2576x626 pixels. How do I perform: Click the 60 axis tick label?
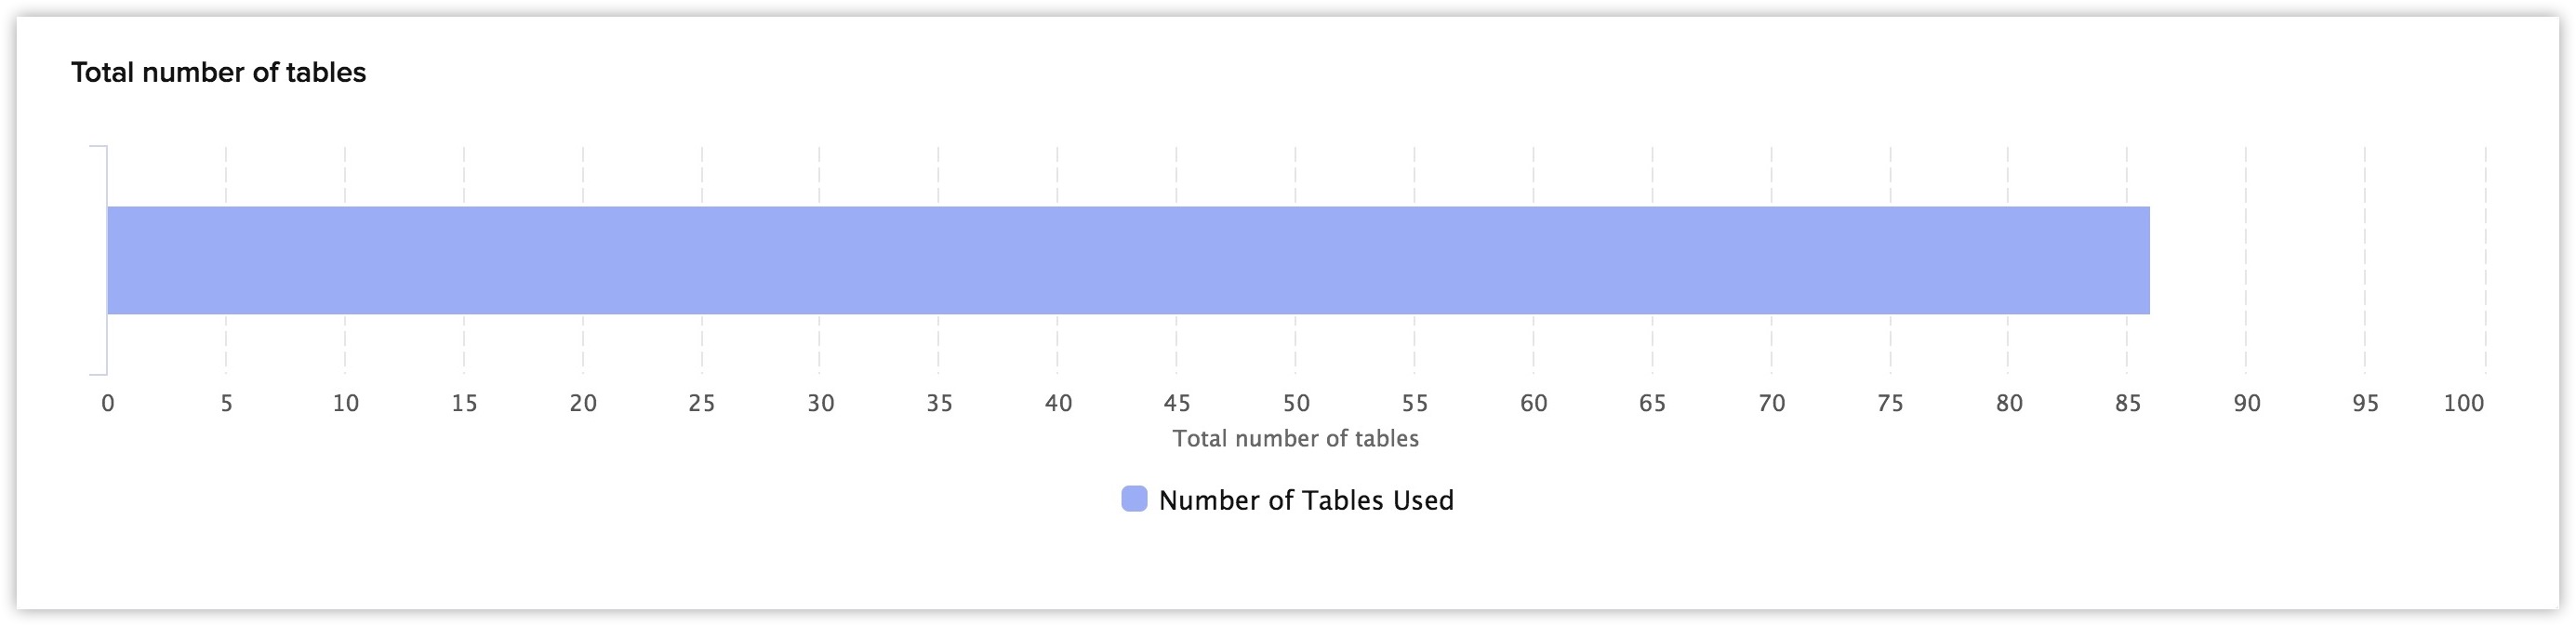(1533, 403)
